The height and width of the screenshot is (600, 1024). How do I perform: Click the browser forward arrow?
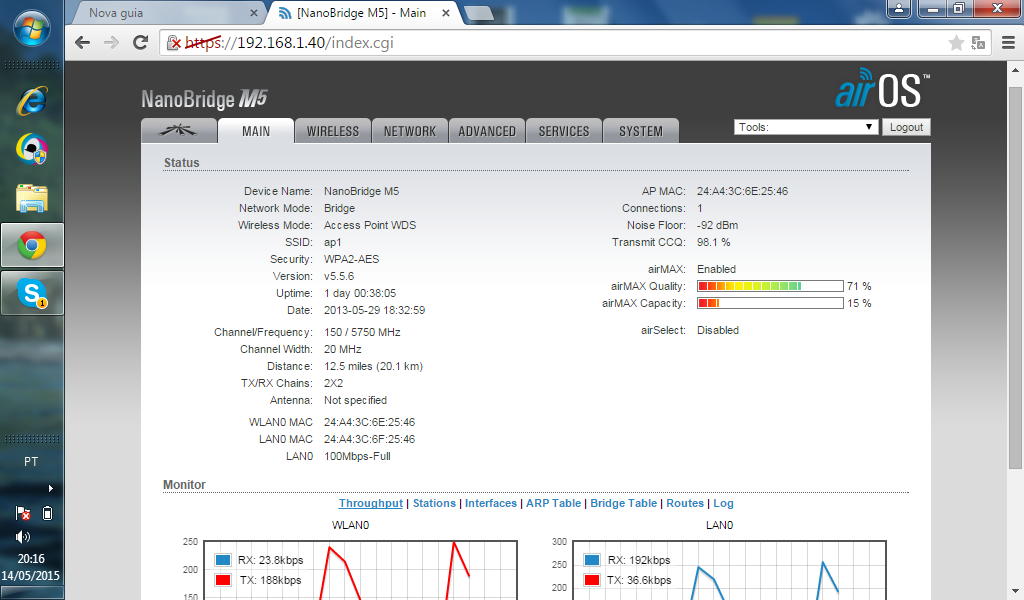(112, 43)
